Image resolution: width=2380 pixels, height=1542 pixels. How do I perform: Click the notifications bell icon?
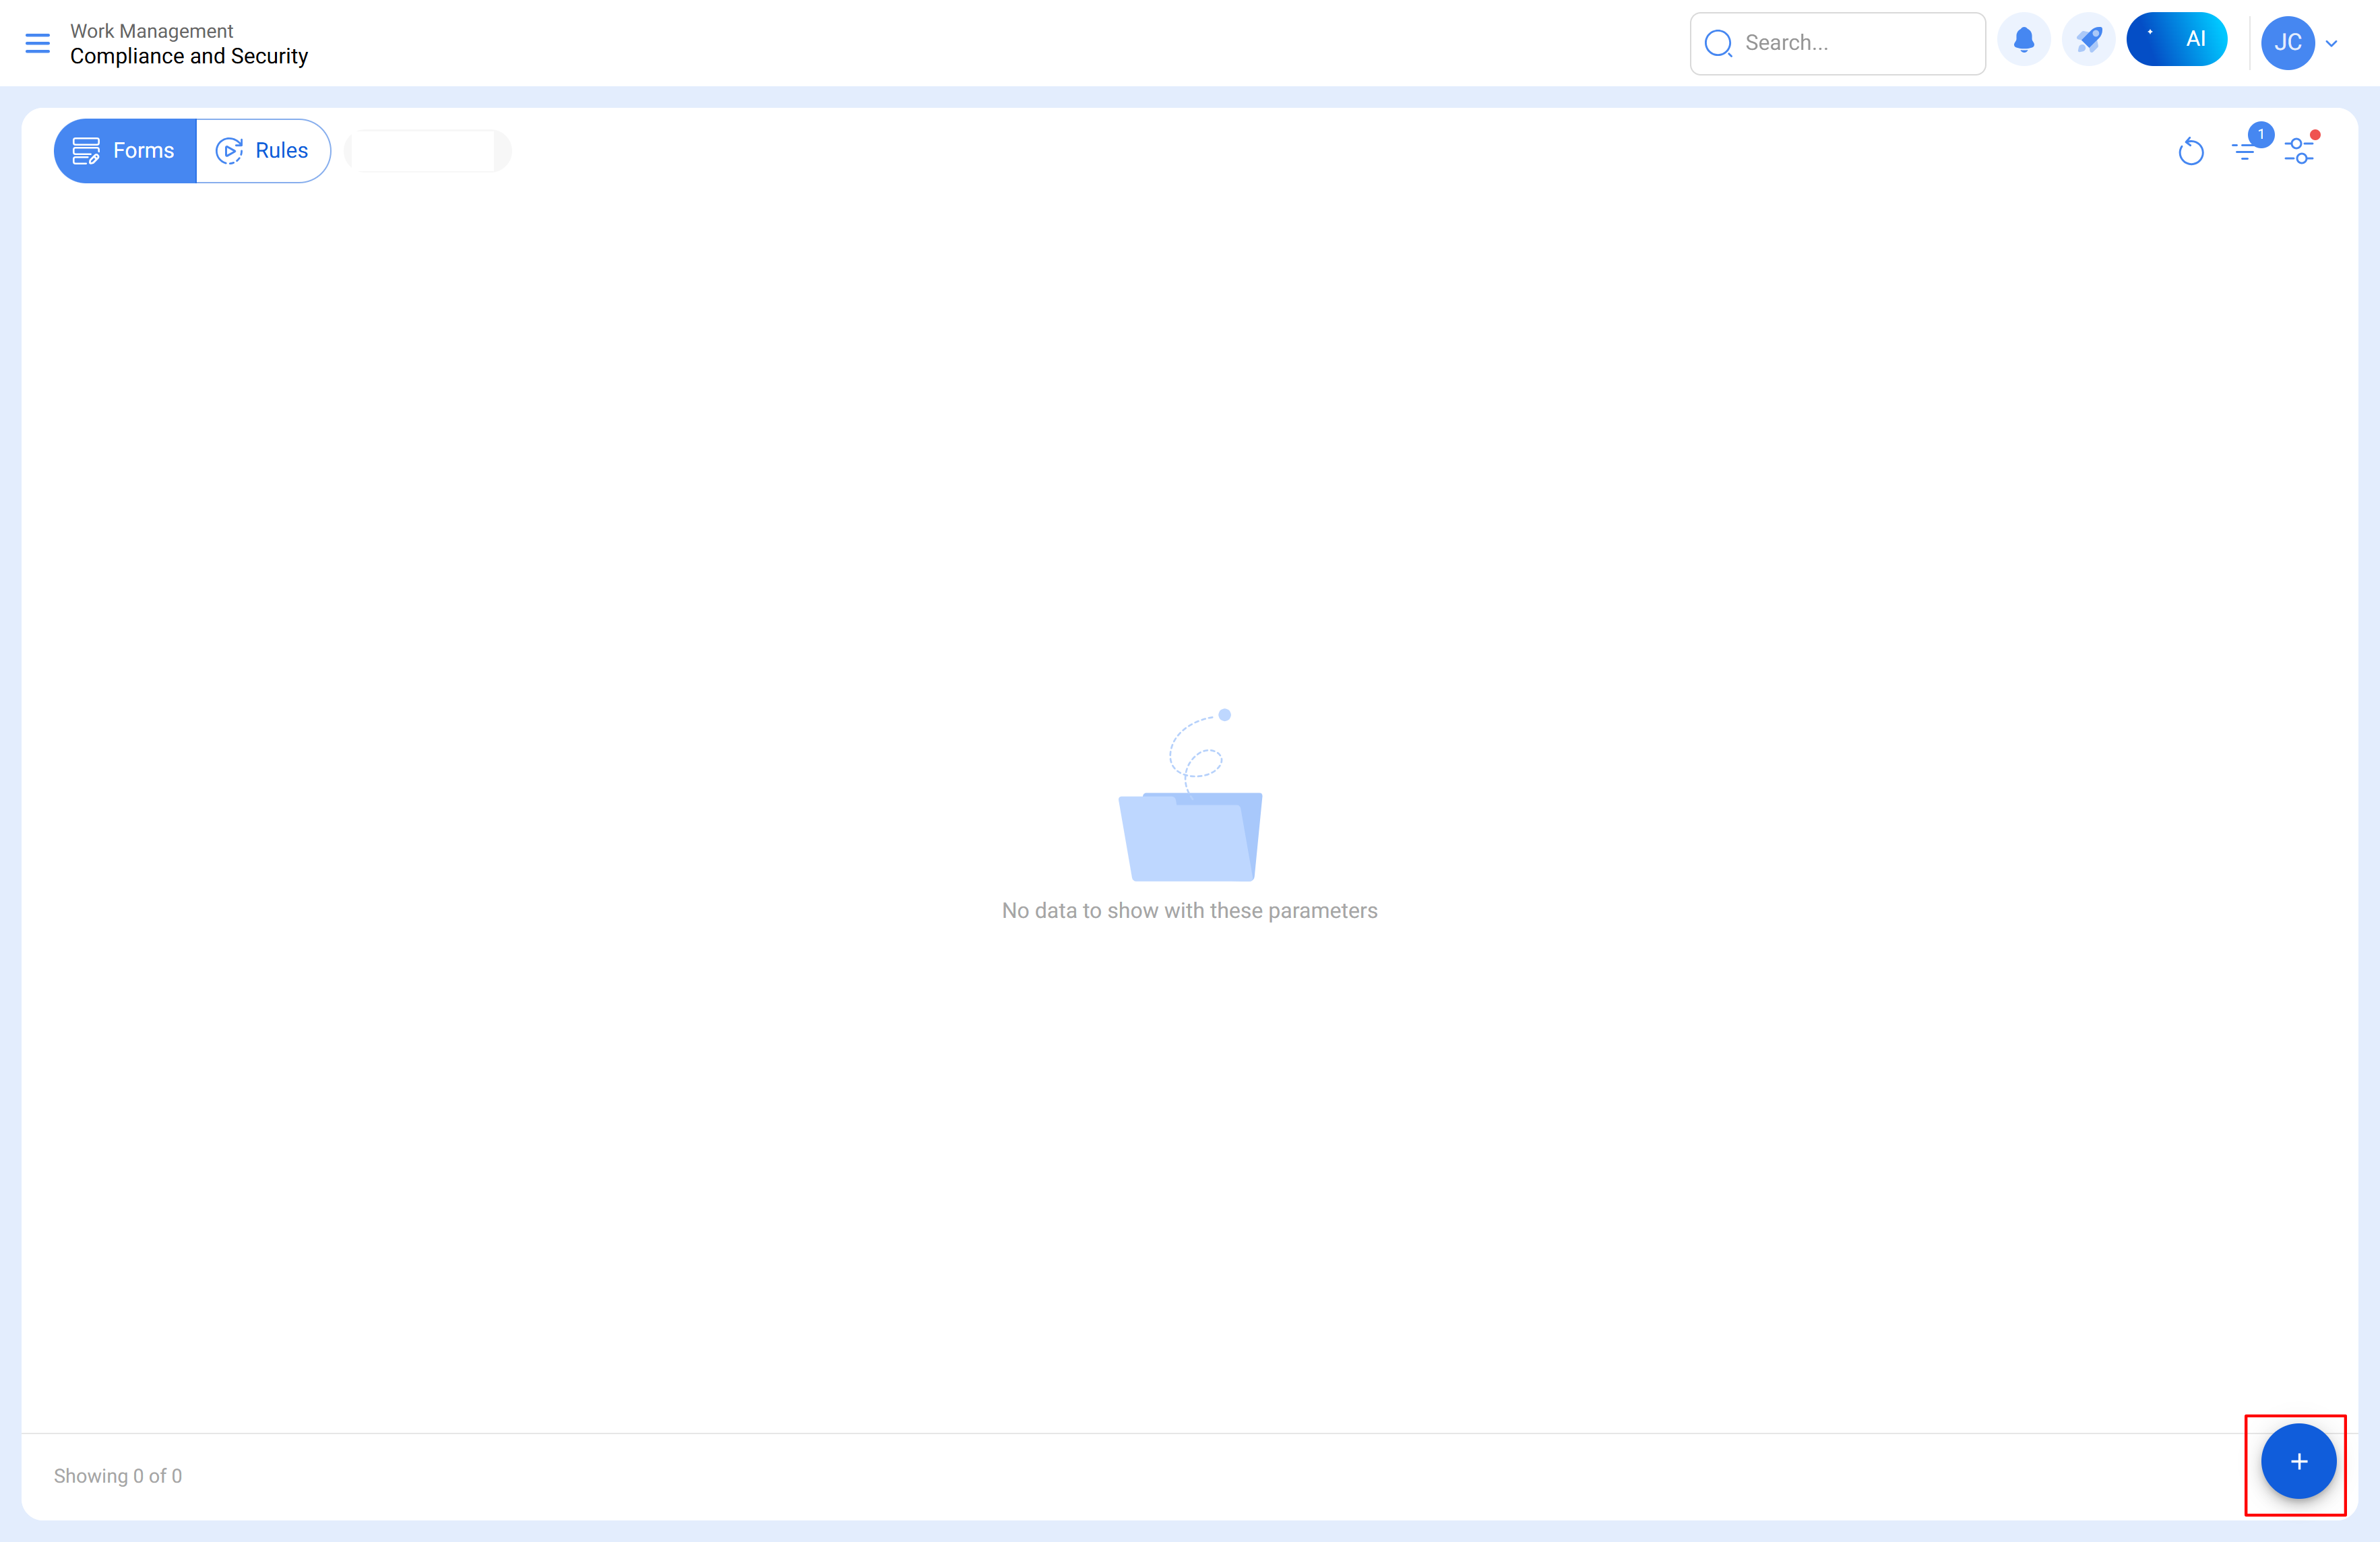[x=2023, y=41]
